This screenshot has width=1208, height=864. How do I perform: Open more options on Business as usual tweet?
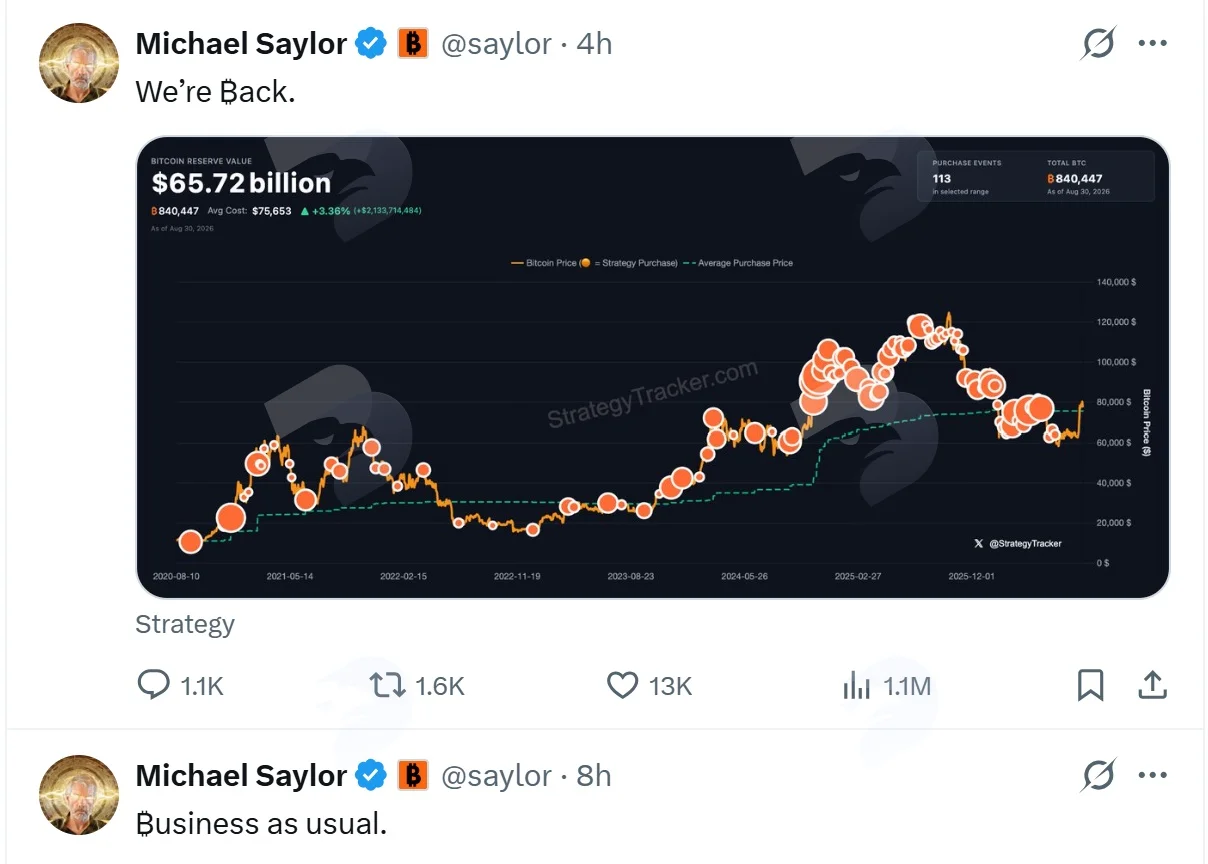pyautogui.click(x=1153, y=775)
